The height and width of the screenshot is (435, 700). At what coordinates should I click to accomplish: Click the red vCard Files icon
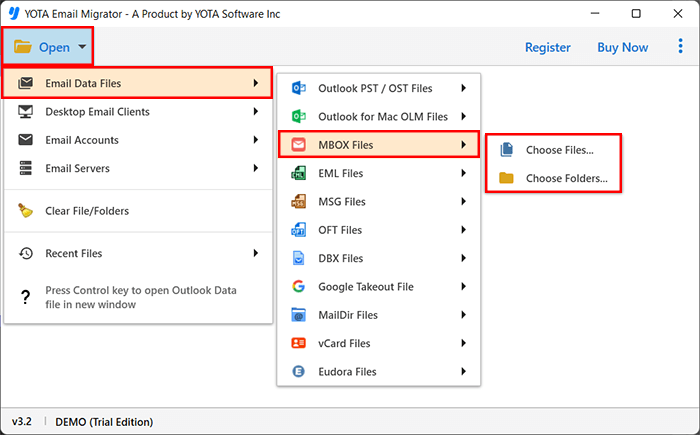(x=299, y=343)
